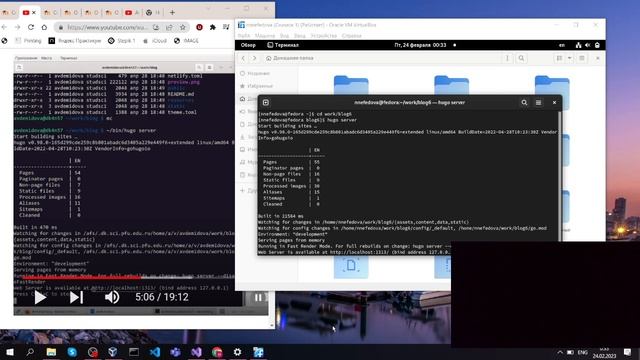Go back in the file manager
This screenshot has height=360, width=640.
(243, 58)
